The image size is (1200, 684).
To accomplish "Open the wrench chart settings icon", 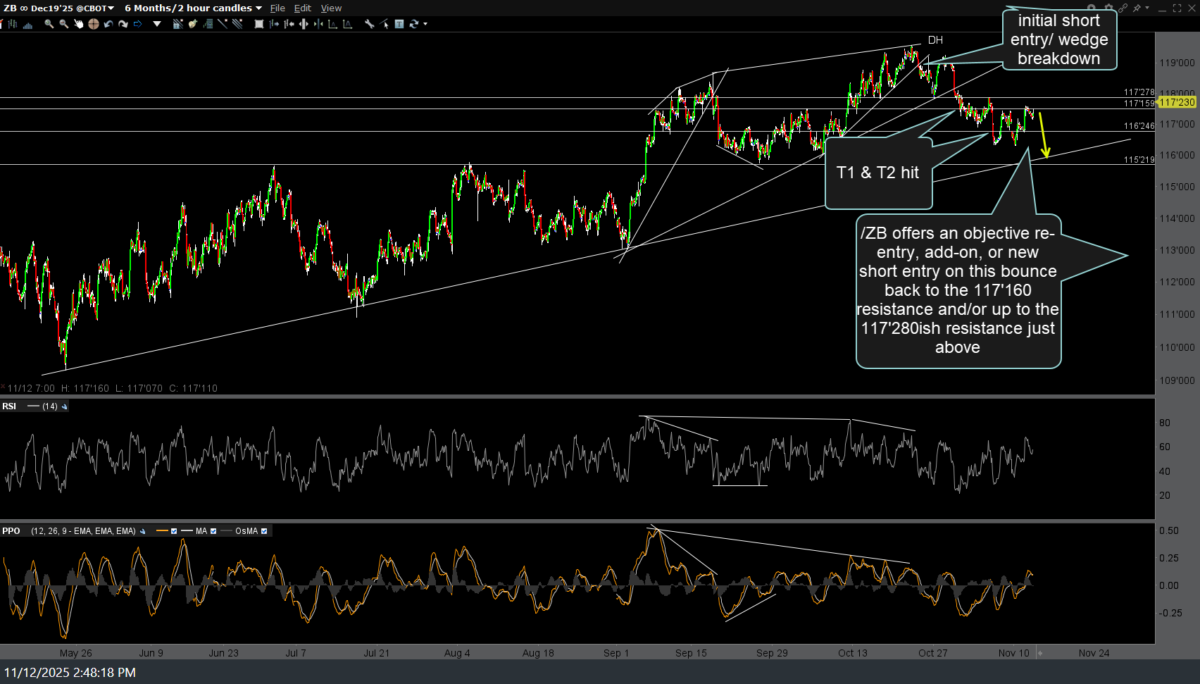I will pyautogui.click(x=369, y=24).
